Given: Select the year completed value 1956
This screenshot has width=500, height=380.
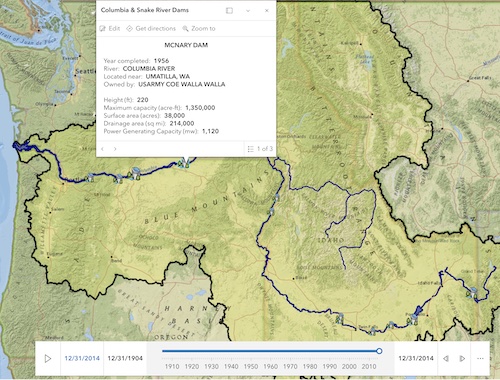Looking at the screenshot, I should coord(161,61).
